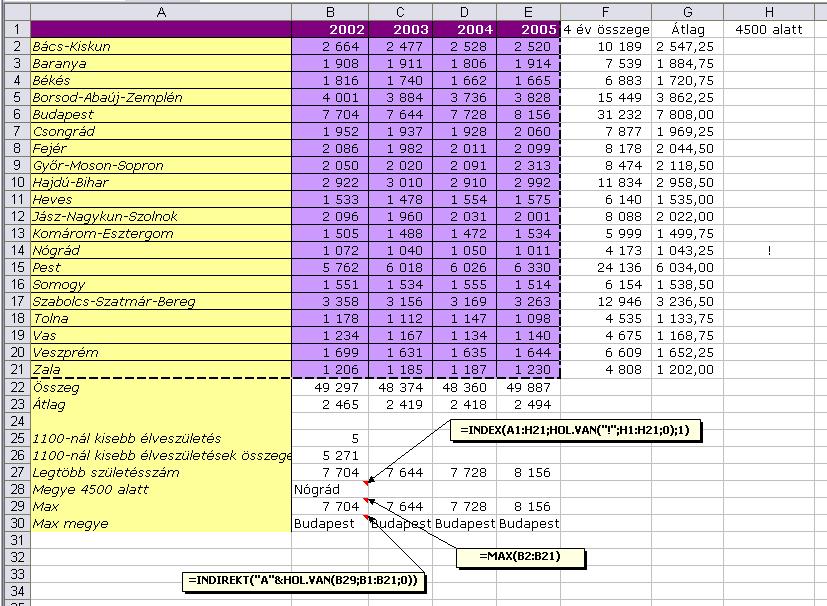
Task: Select row 30 header
Action: [17, 523]
